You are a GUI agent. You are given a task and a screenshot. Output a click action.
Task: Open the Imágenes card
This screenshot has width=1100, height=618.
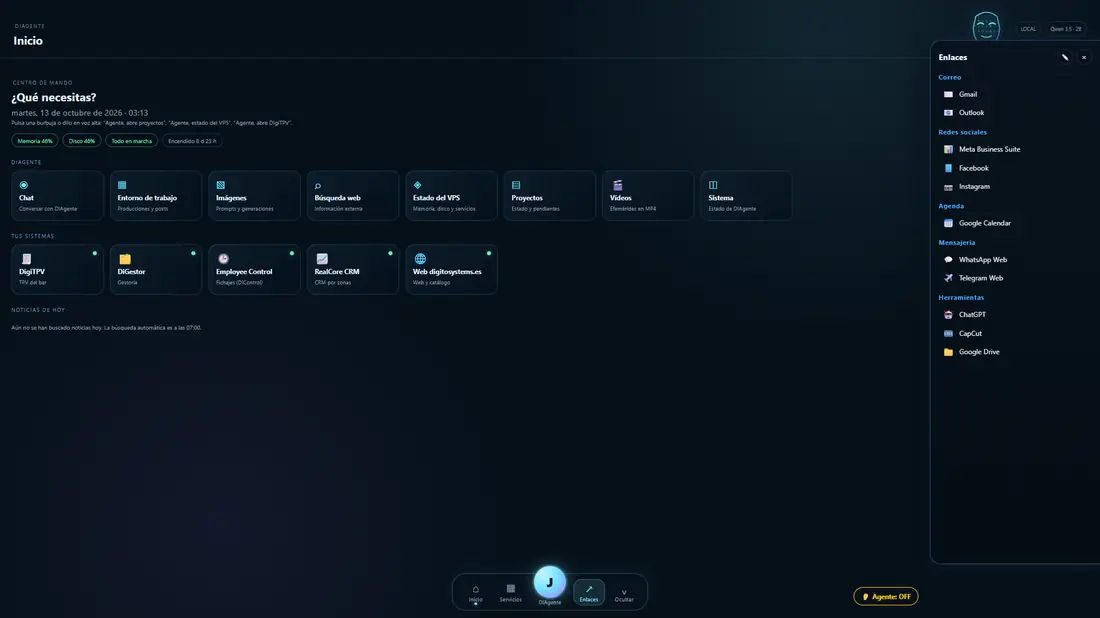click(254, 196)
